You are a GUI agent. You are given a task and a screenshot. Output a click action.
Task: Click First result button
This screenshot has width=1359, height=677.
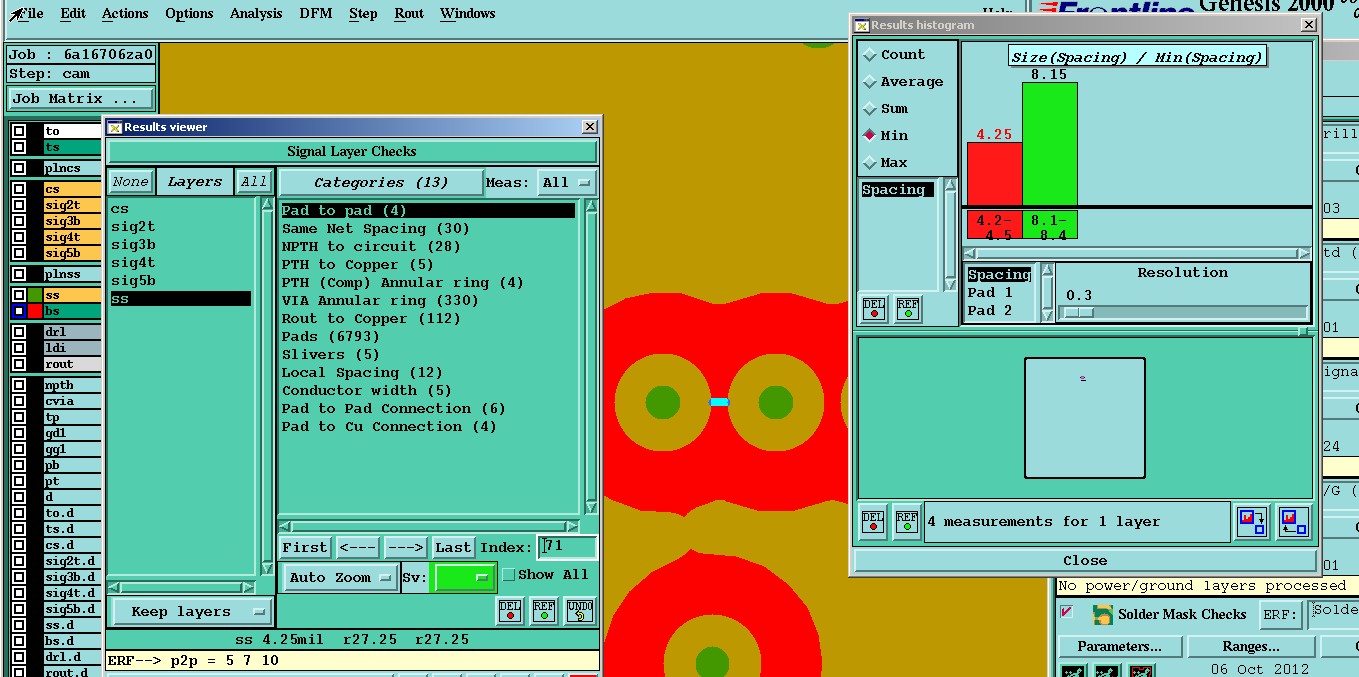pyautogui.click(x=304, y=548)
